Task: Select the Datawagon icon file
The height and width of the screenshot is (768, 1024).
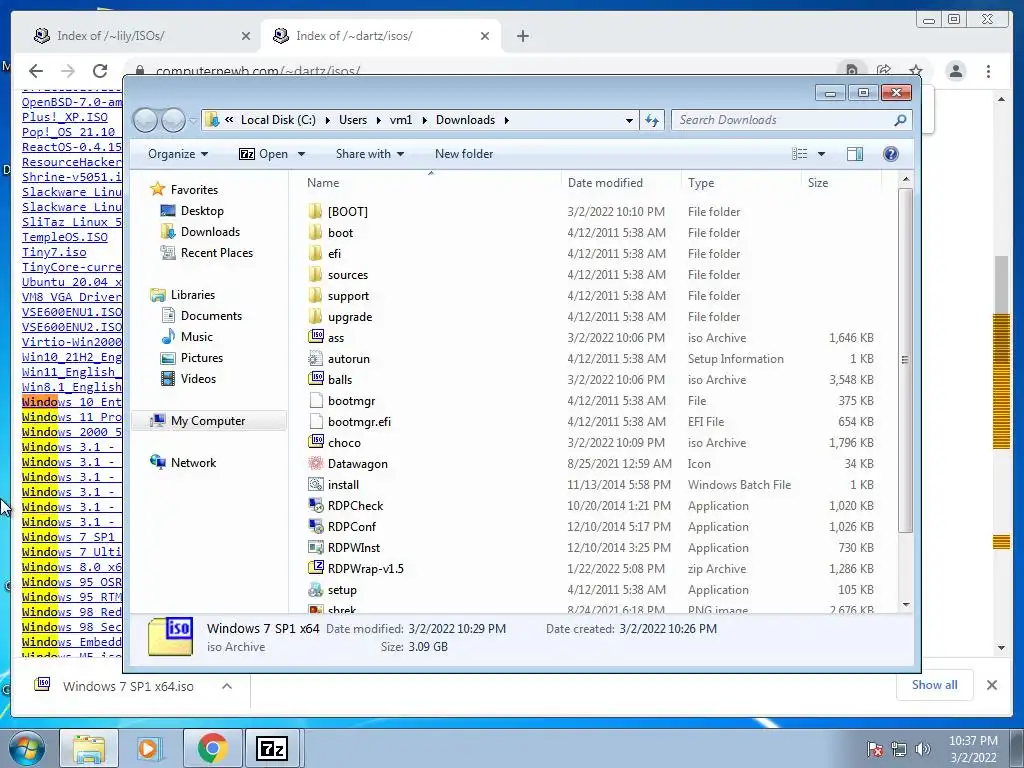Action: [316, 463]
